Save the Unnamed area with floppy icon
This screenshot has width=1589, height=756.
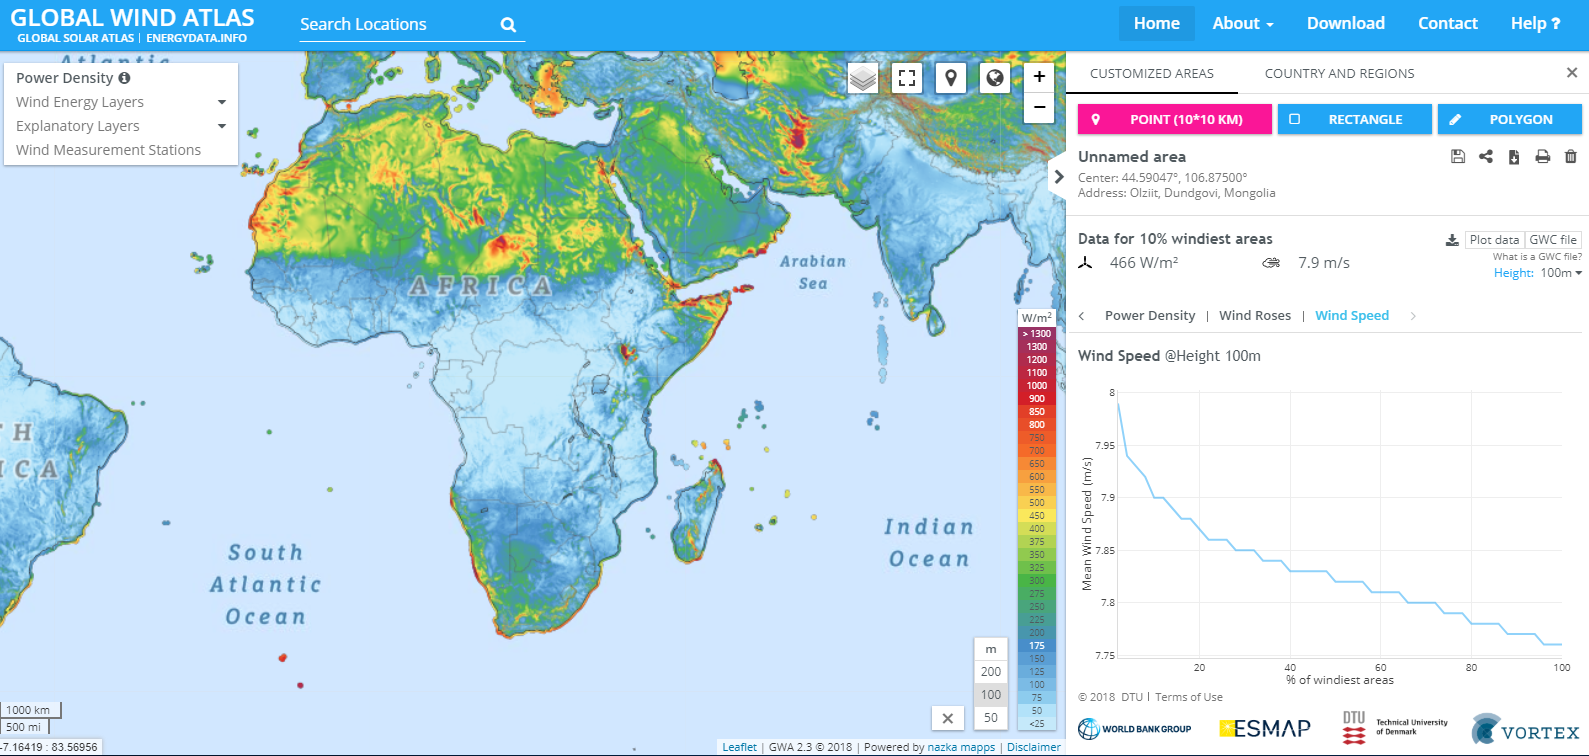pos(1458,157)
